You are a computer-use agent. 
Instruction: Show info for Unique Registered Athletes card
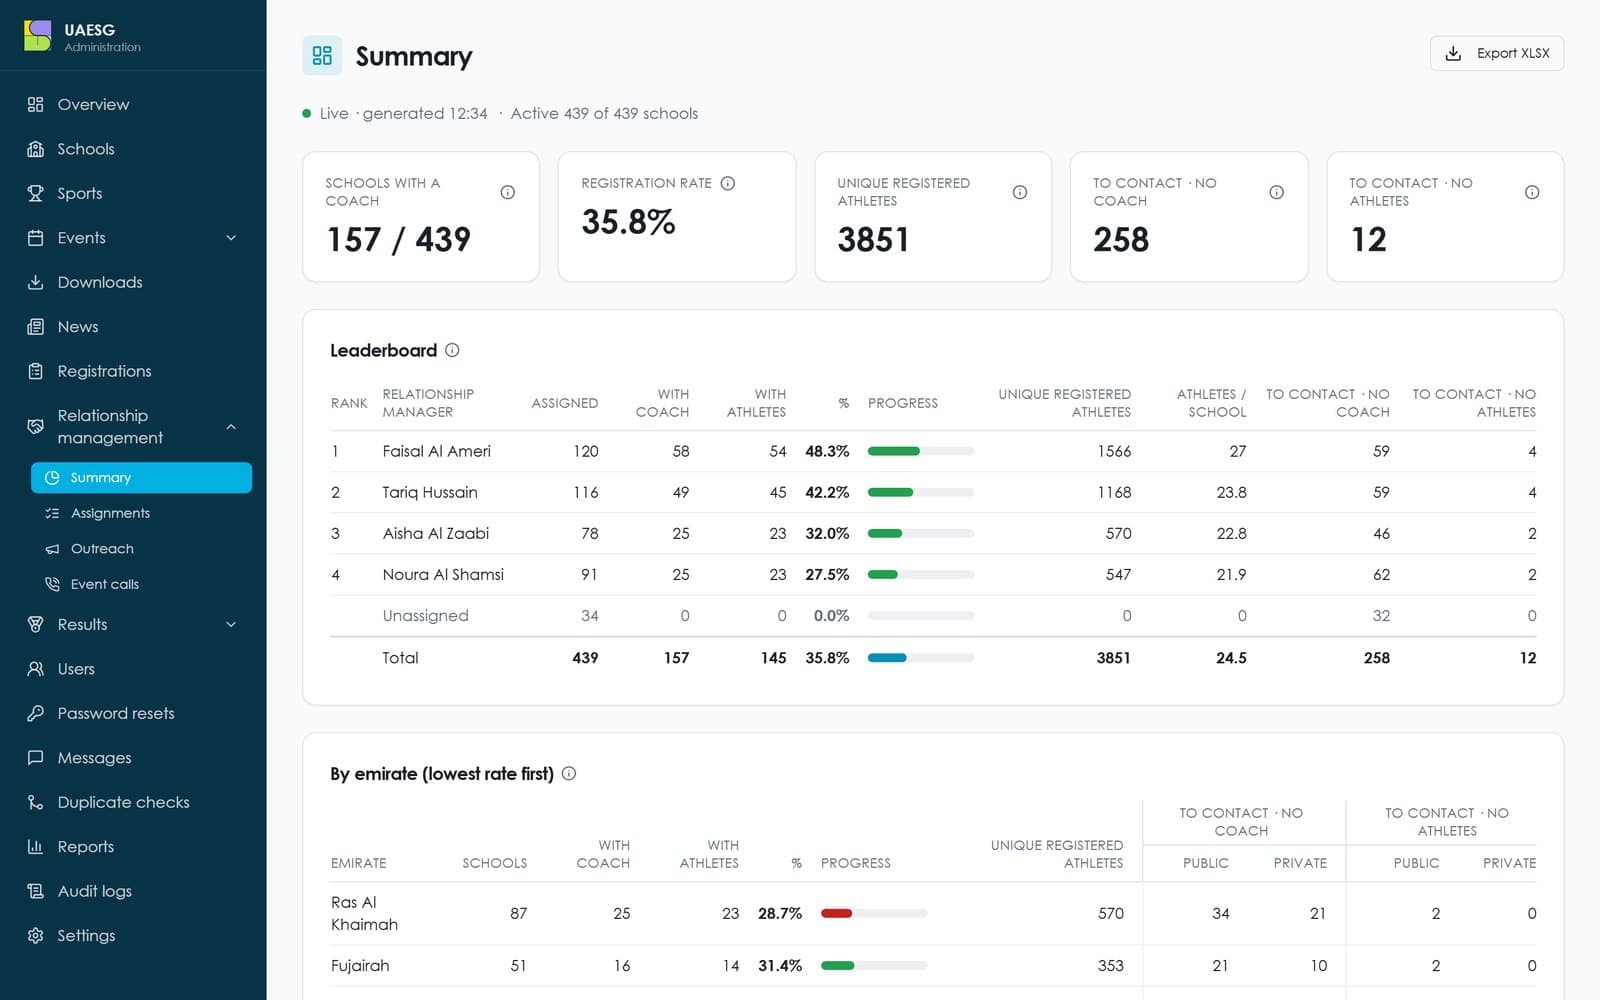(1020, 192)
